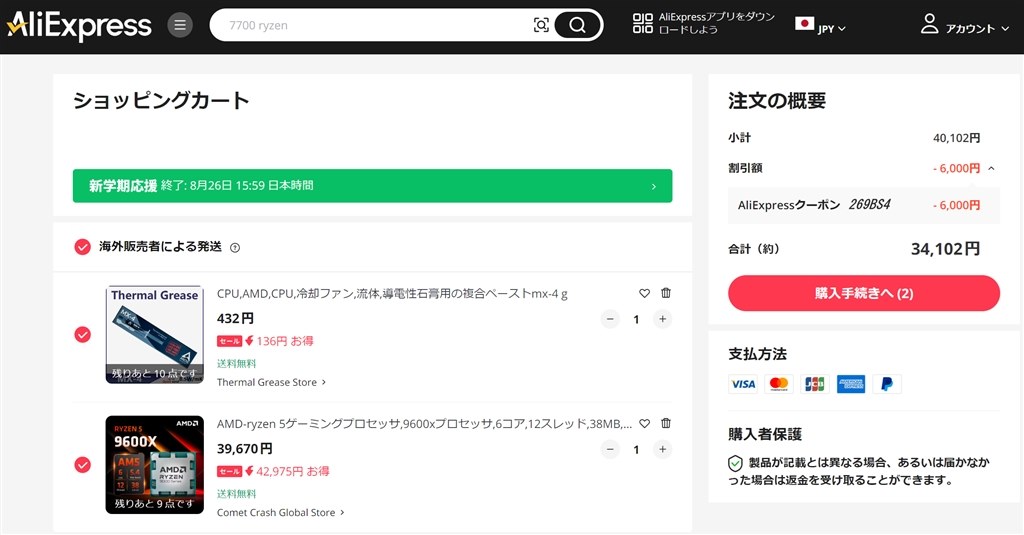
Task: Click the QR code app download icon
Action: click(643, 24)
